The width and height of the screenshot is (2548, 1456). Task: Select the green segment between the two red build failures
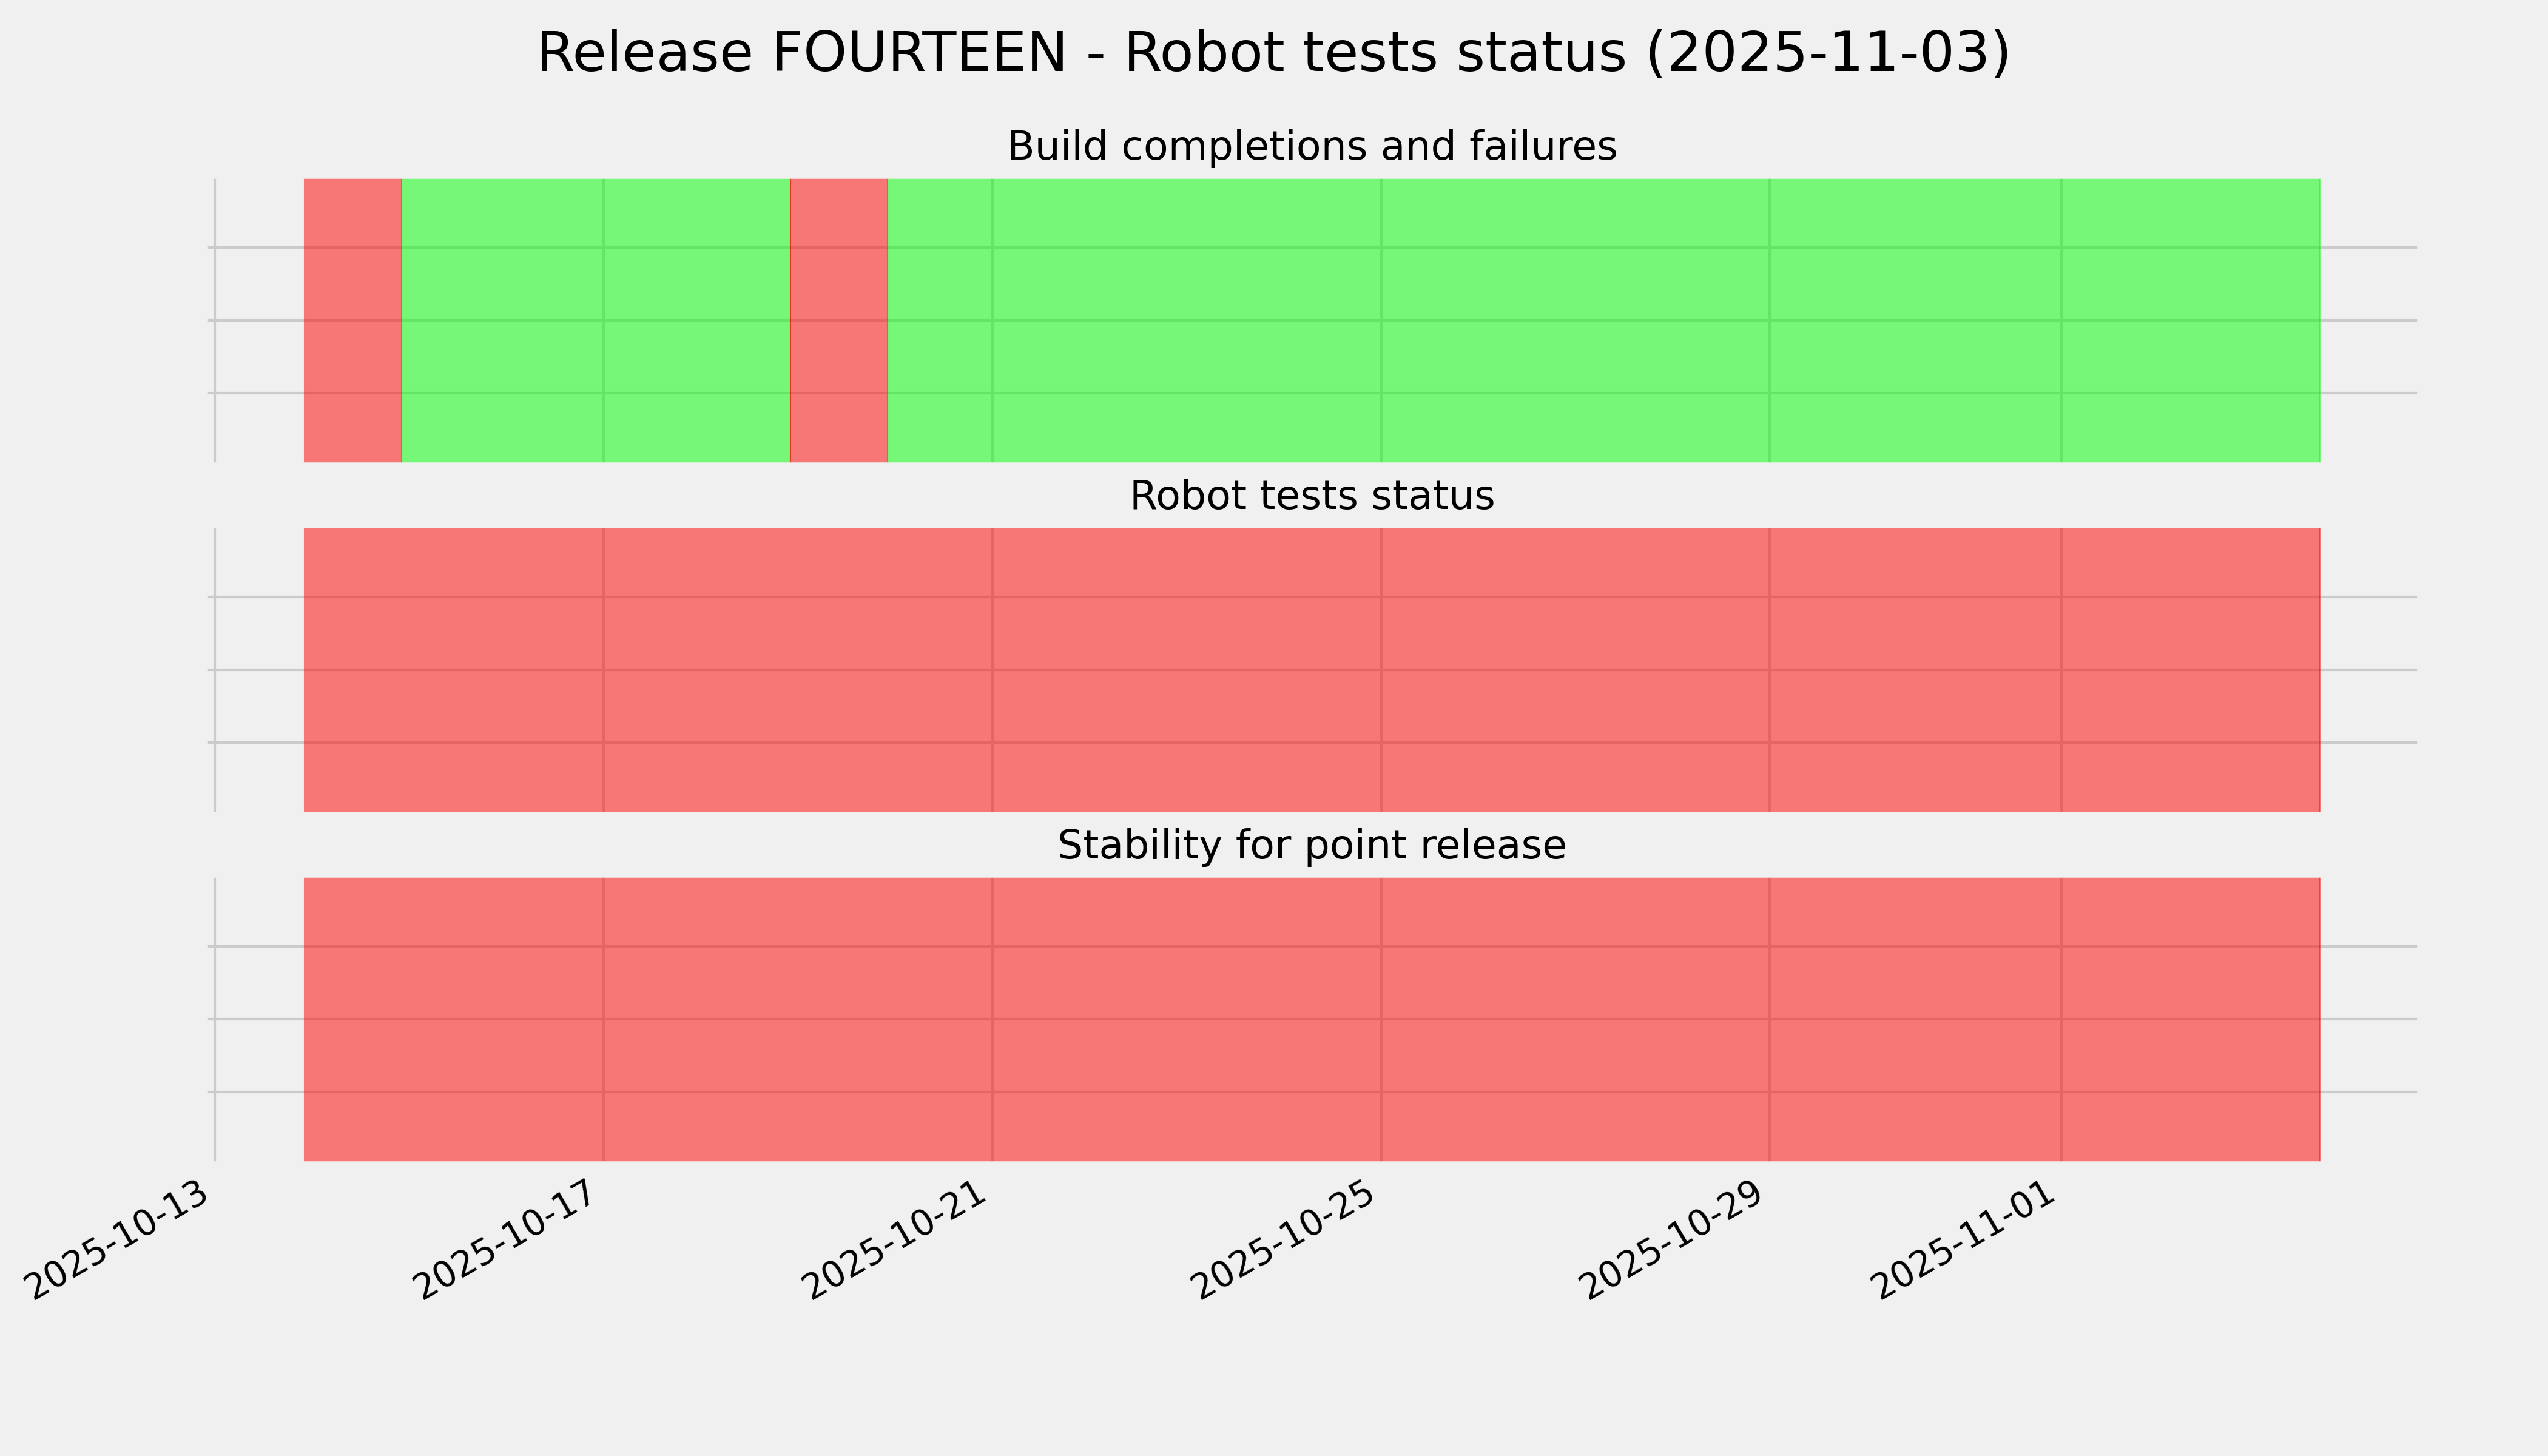pos(595,320)
